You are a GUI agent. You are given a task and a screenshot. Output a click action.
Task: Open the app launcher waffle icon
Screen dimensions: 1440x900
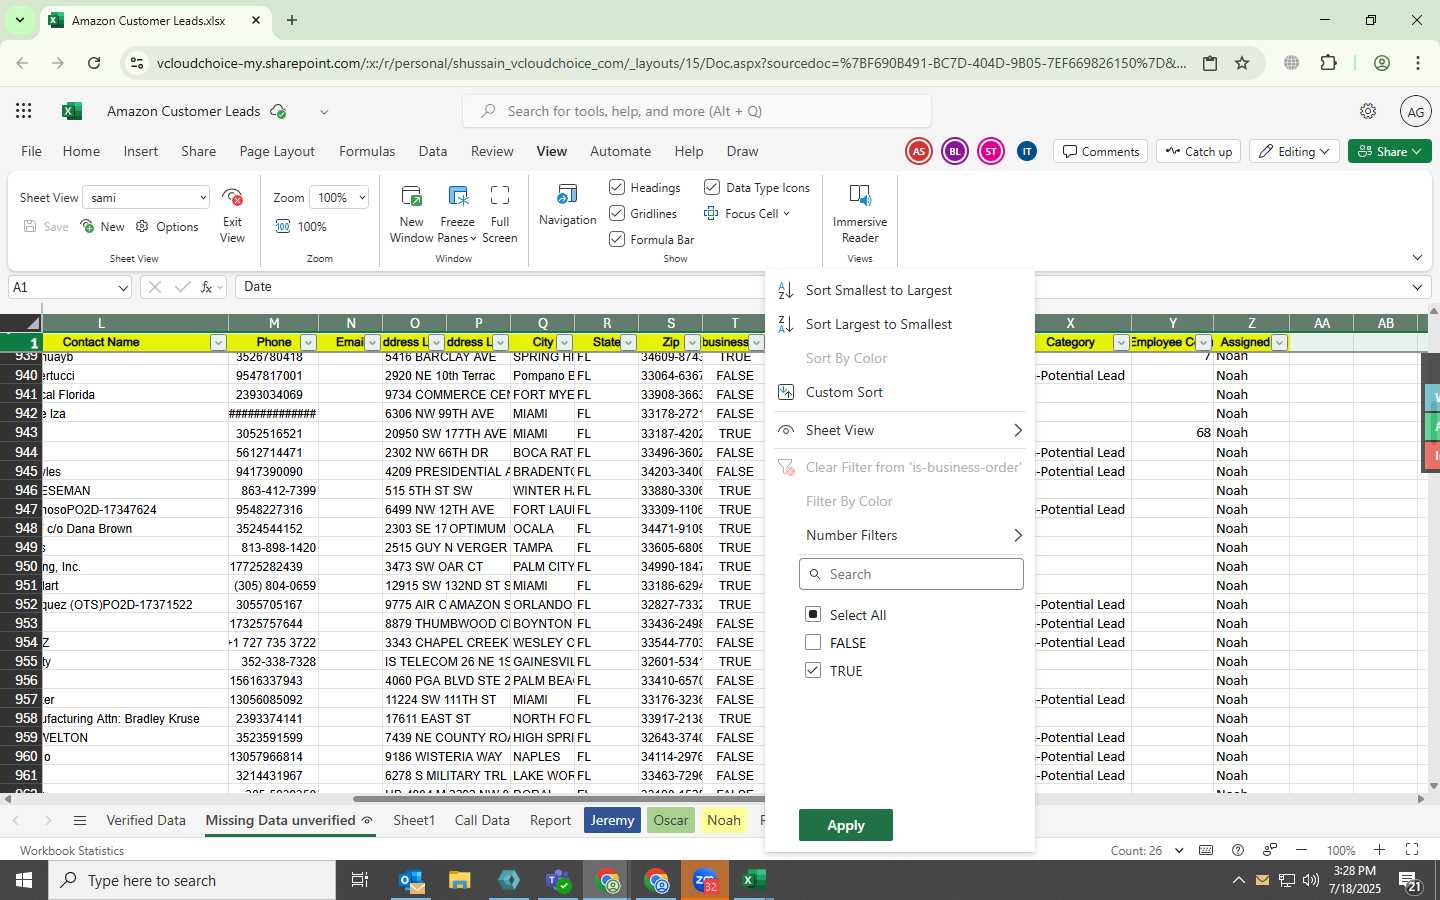(x=24, y=111)
